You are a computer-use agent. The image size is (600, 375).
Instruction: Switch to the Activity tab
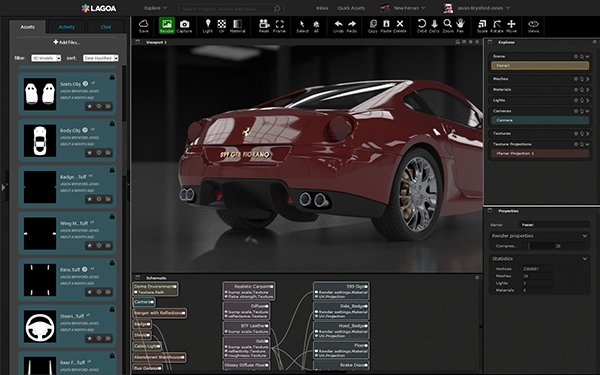pyautogui.click(x=67, y=27)
